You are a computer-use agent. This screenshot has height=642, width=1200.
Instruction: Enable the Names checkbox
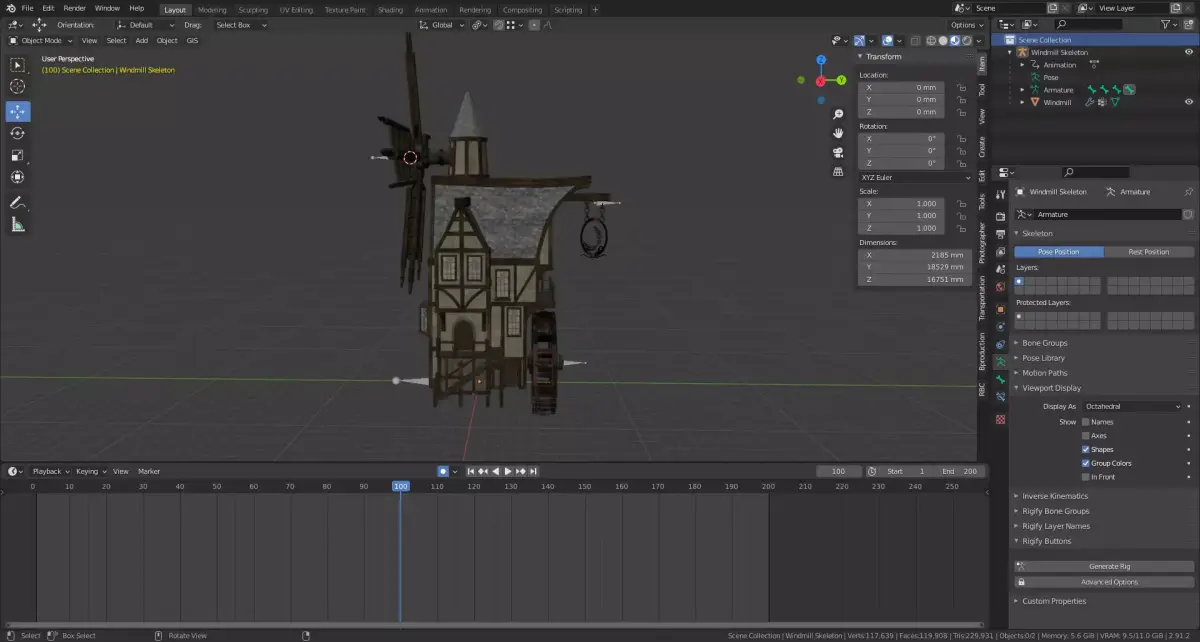pyautogui.click(x=1086, y=422)
